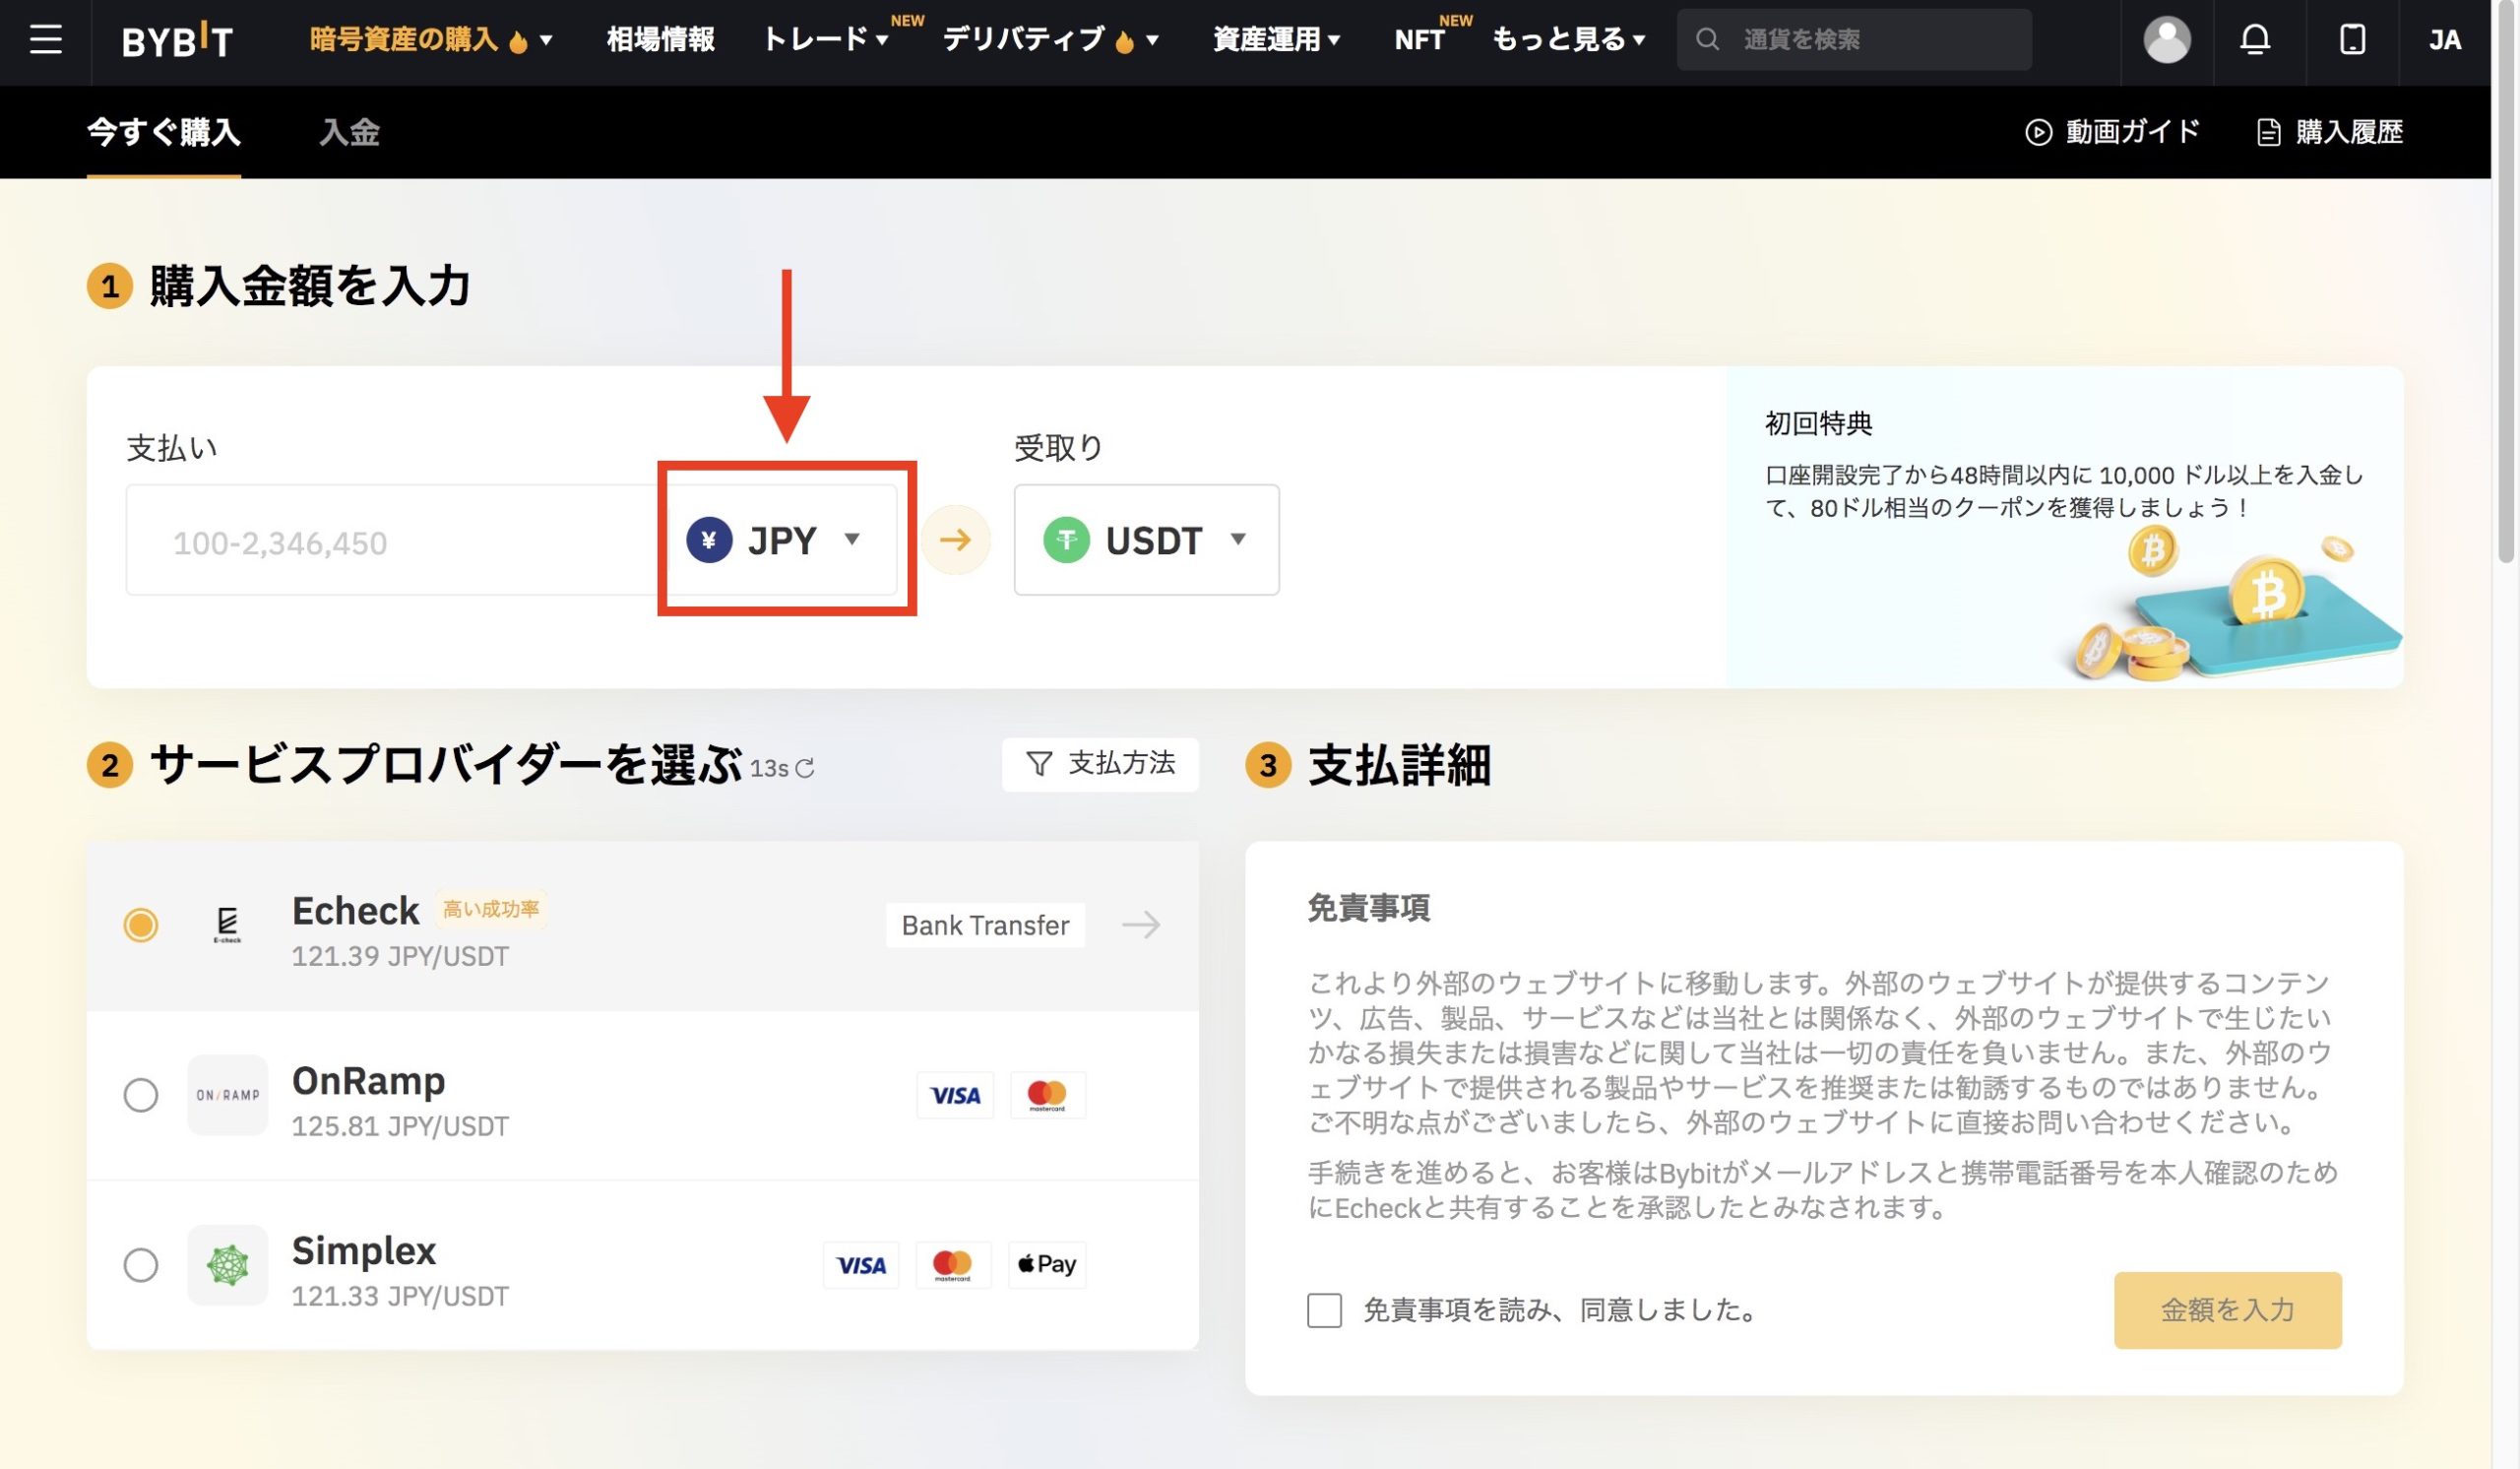Click the Bybit logo

click(178, 40)
